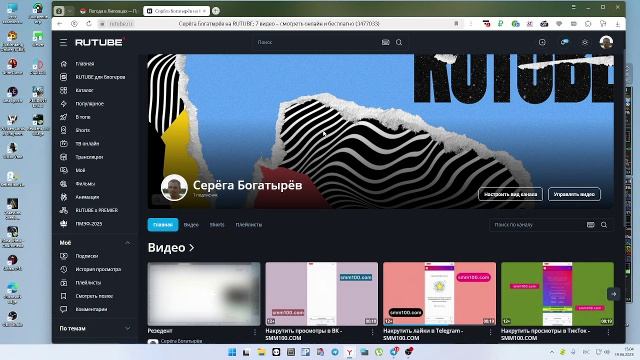Click the next arrow on the video carousel
This screenshot has height=360, width=640.
pos(613,293)
